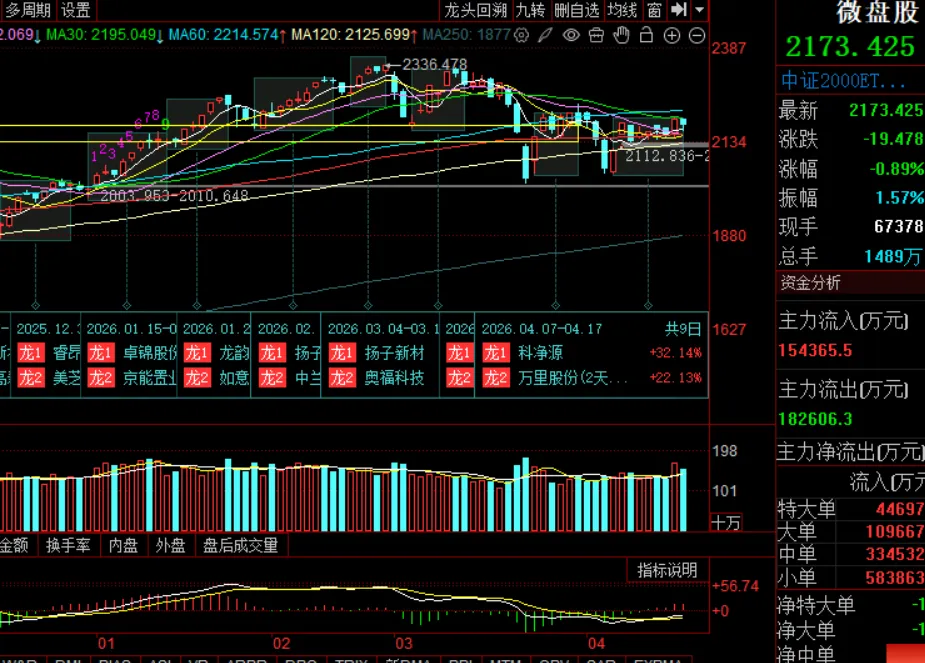This screenshot has height=663, width=925.
Task: Select the 2026.03.04-03.1 period header
Action: [x=383, y=329]
